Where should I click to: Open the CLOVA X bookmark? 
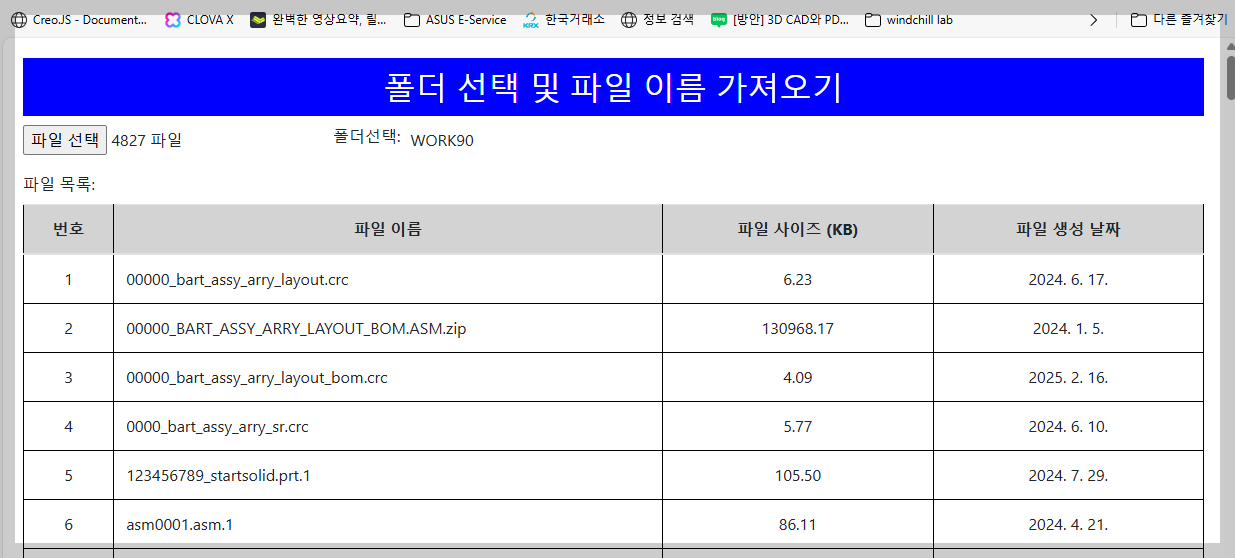[199, 20]
